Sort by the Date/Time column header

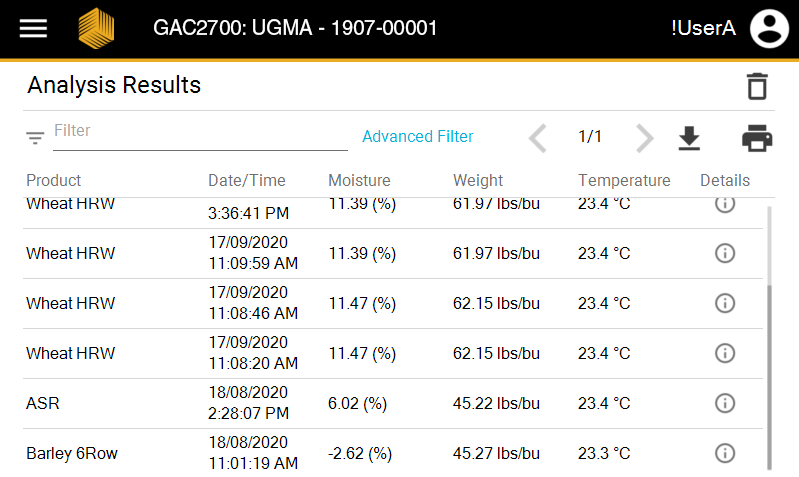[x=246, y=180]
